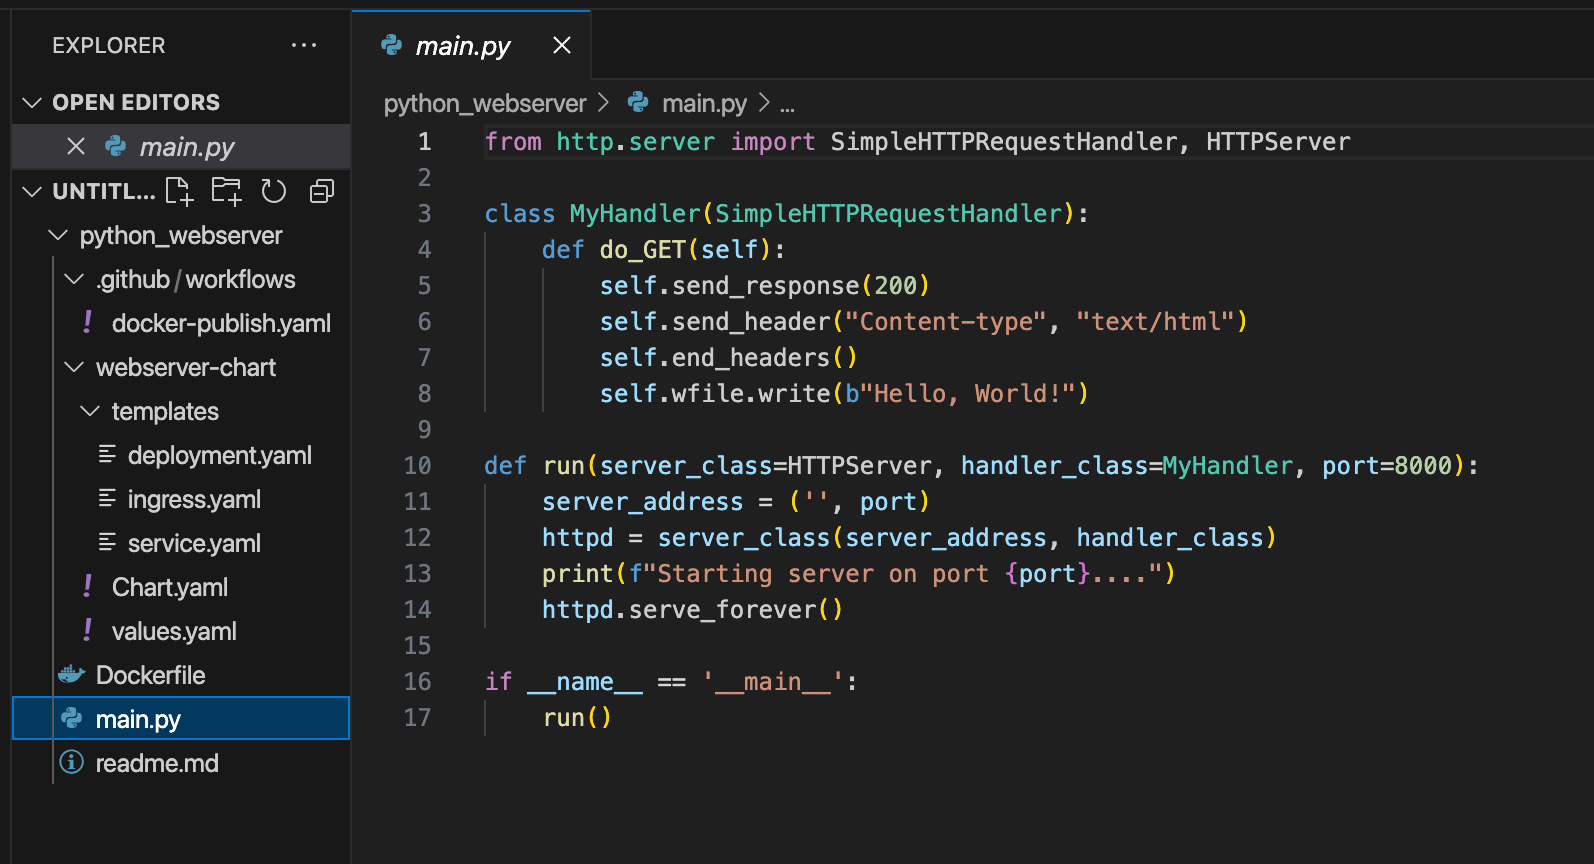Viewport: 1594px width, 864px height.
Task: Open Explorer more actions ellipsis menu
Action: [x=304, y=45]
